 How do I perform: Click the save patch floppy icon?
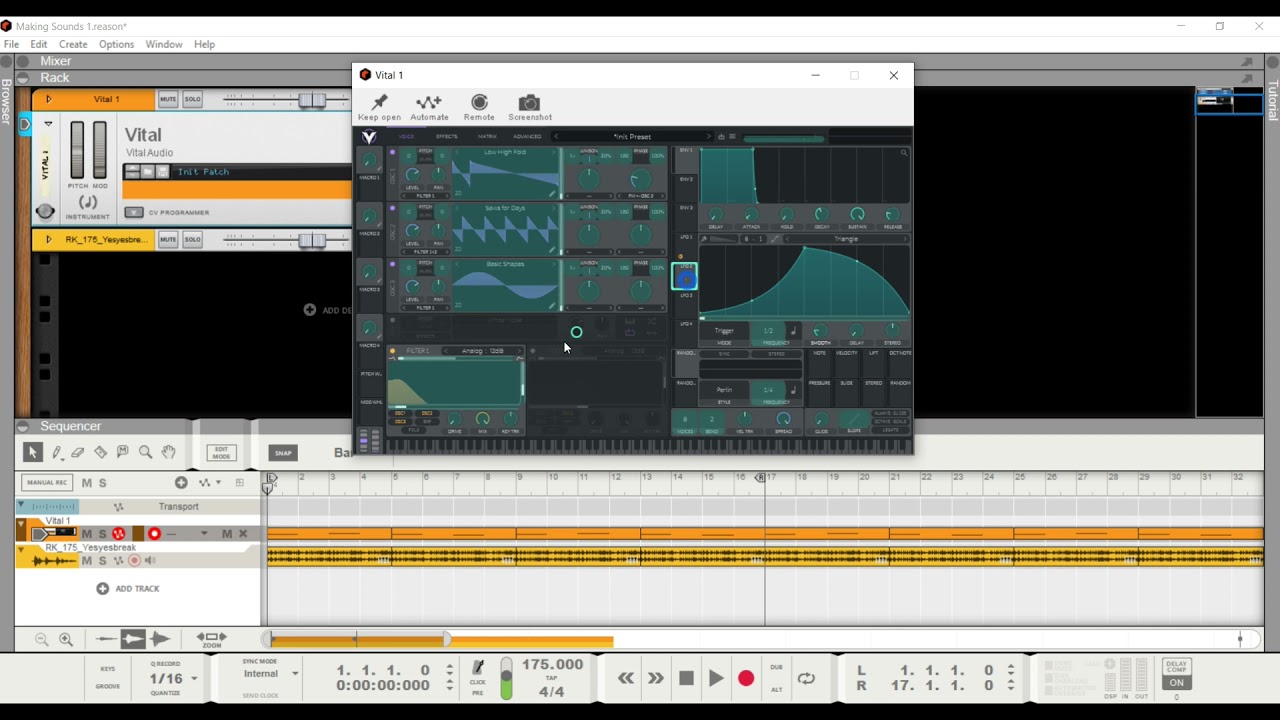point(163,172)
